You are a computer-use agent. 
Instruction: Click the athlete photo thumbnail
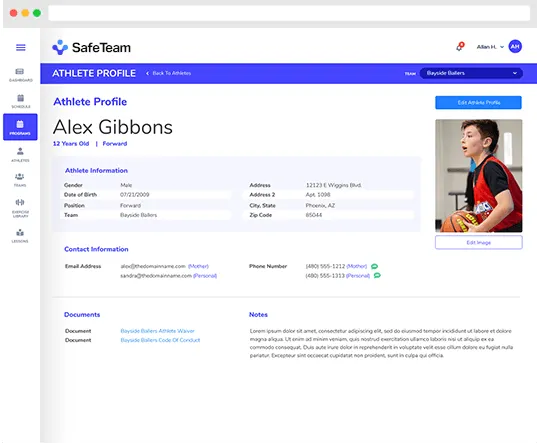point(478,176)
